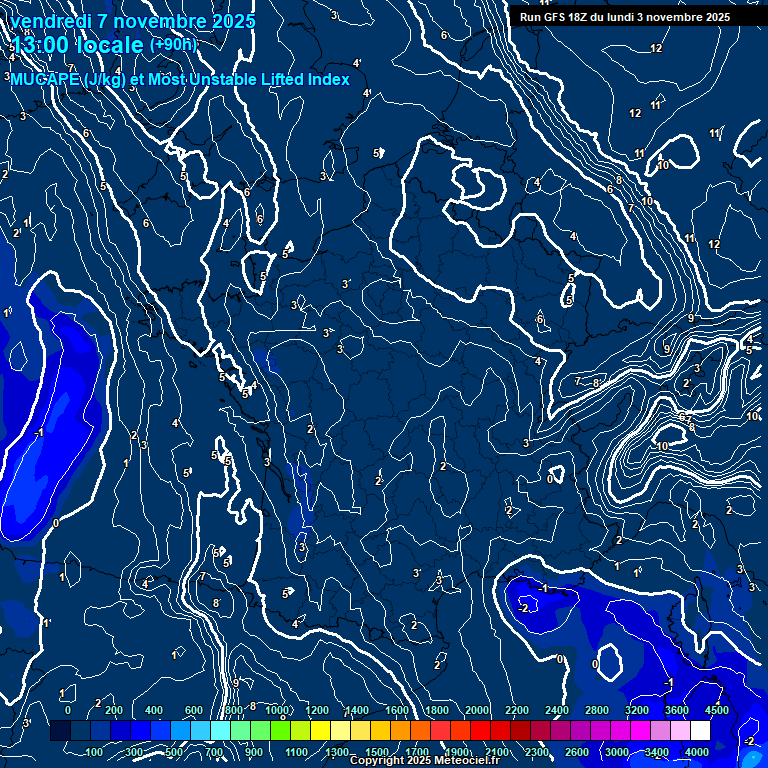Screen dimensions: 768x768
Task: Choose pale yellow swatch between 1300 and 1400
Action: click(x=340, y=730)
